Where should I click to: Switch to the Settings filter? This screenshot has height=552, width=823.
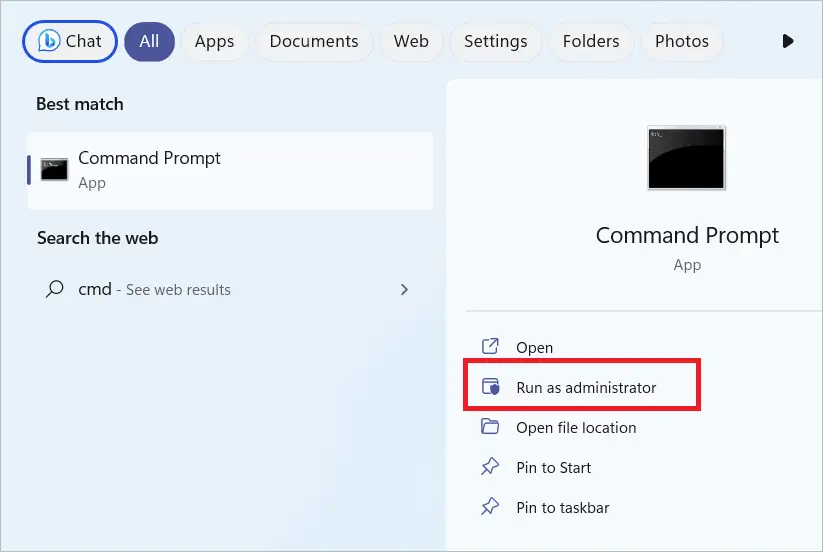click(x=495, y=41)
